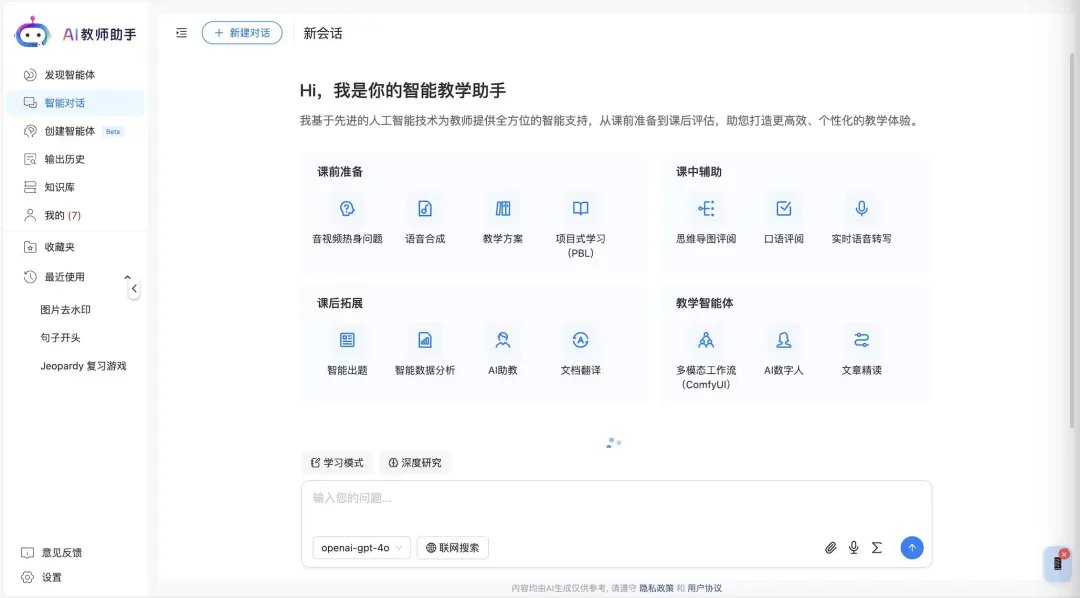Collapse the 最近使用 recent list
This screenshot has height=598, width=1080.
pyautogui.click(x=127, y=277)
